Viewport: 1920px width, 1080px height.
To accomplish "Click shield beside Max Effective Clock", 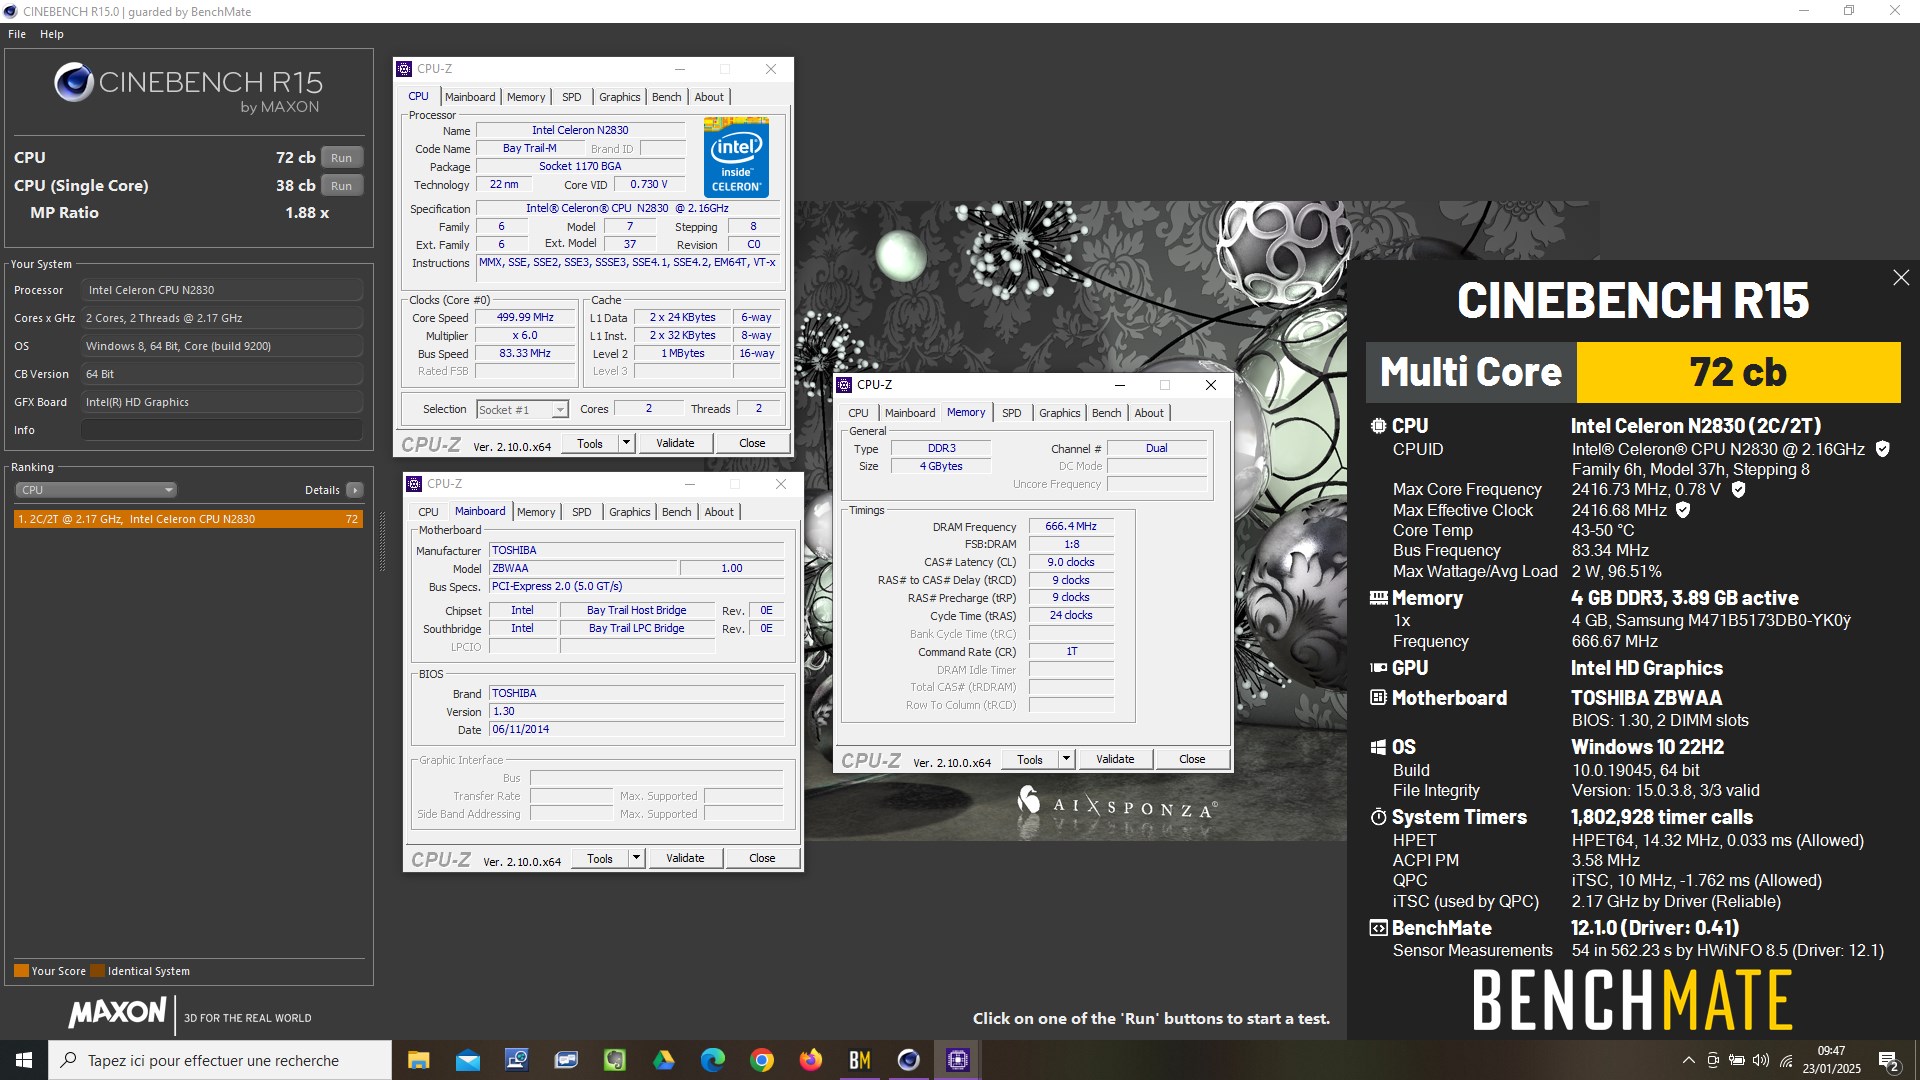I will tap(1683, 510).
